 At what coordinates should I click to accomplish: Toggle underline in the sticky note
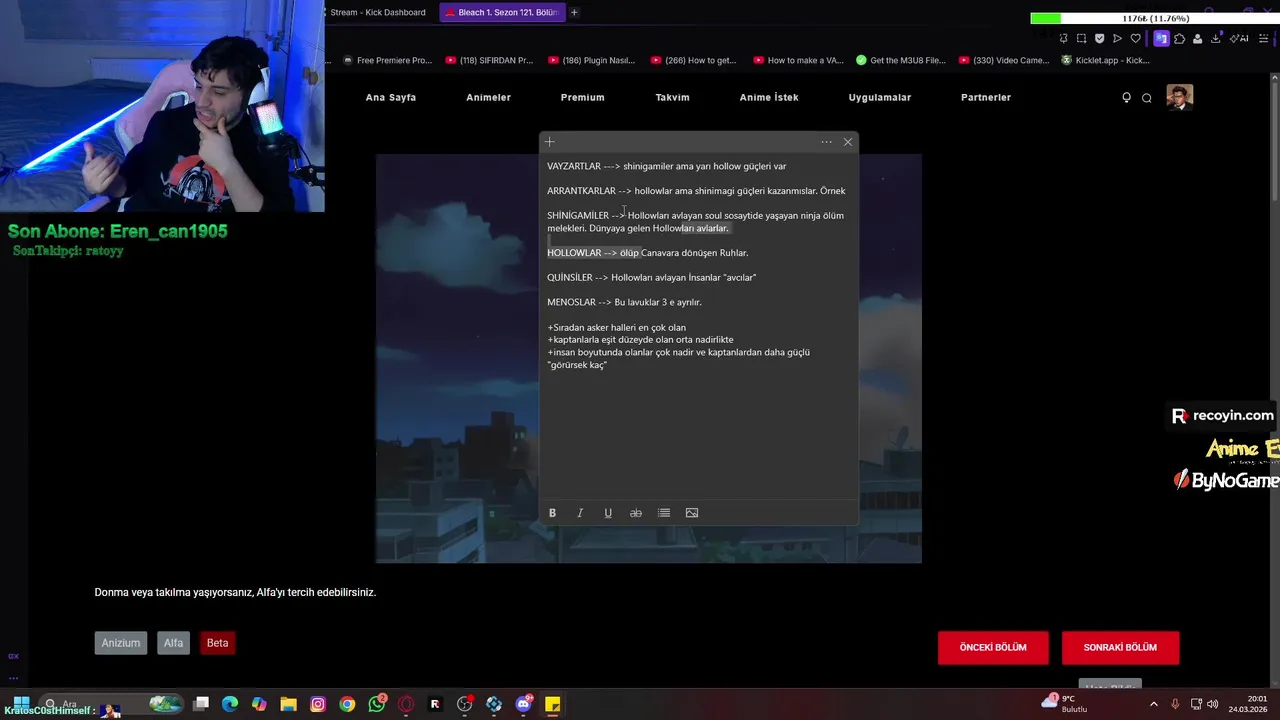[608, 513]
